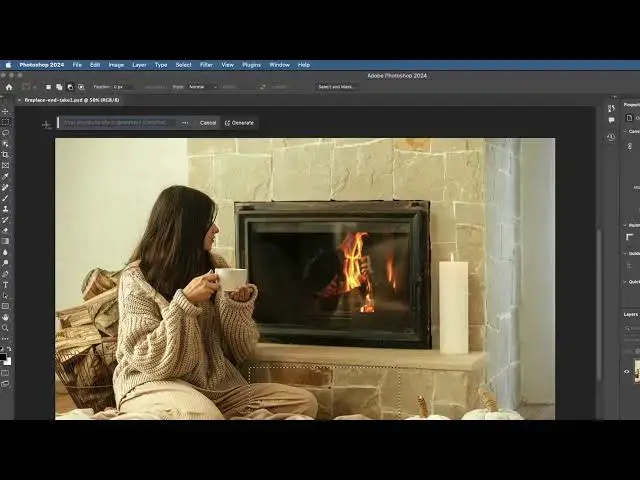Select the Dodge tool
This screenshot has width=640, height=480.
(x=5, y=263)
